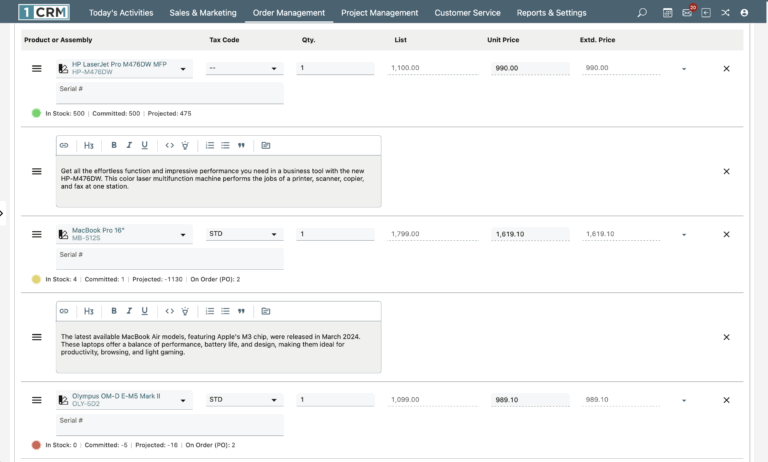Click drag handle of HP description comment
Viewport: 768px width, 462px height.
(37, 171)
